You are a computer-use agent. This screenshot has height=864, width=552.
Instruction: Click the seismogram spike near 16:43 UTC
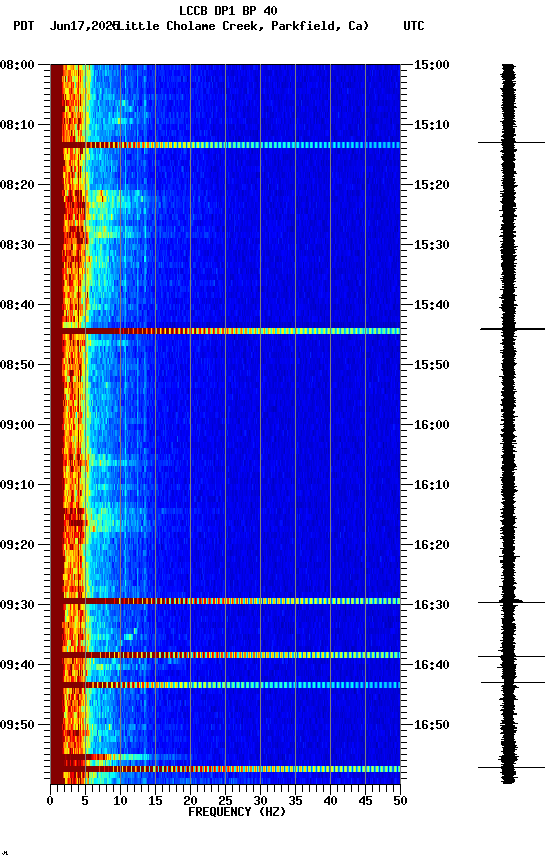512,683
